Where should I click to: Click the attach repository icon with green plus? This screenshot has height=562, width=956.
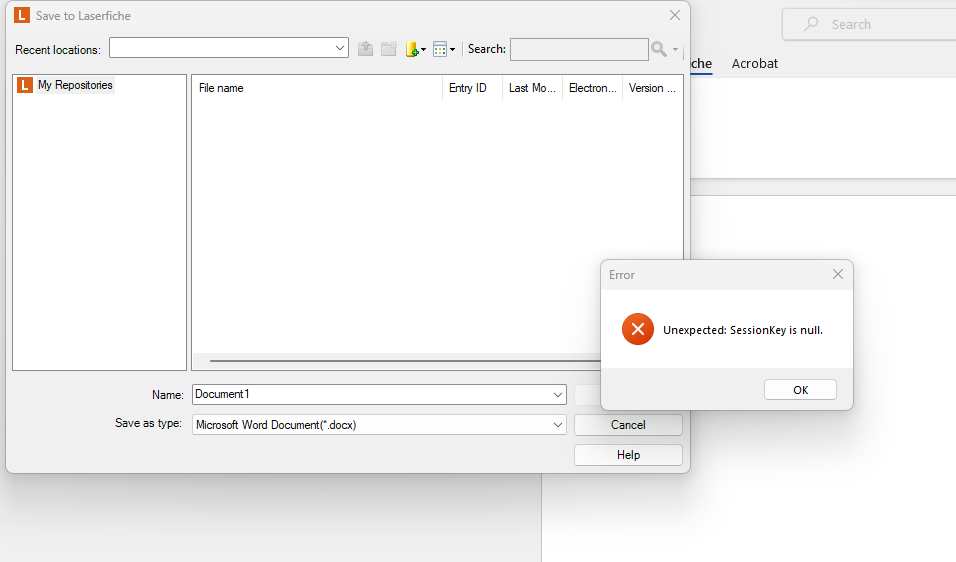point(412,49)
